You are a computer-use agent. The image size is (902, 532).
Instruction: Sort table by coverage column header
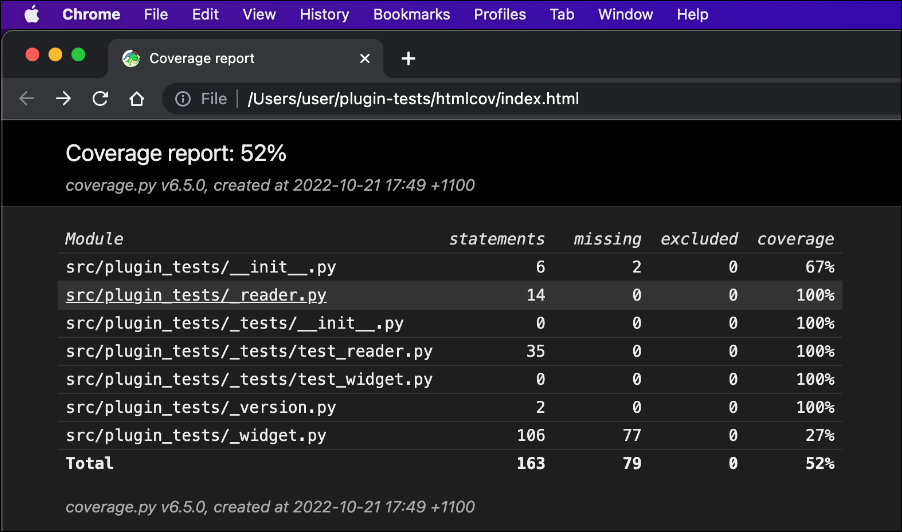(795, 239)
